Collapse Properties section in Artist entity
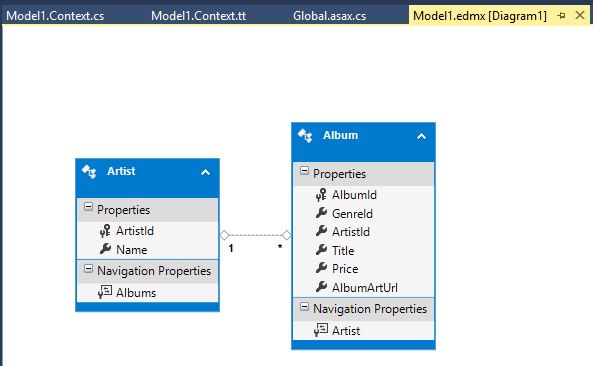 coord(88,207)
